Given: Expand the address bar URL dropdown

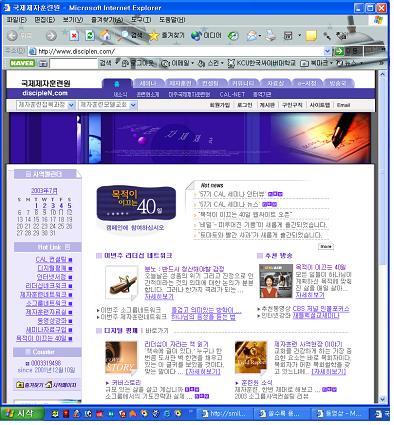Looking at the screenshot, I should pos(328,51).
